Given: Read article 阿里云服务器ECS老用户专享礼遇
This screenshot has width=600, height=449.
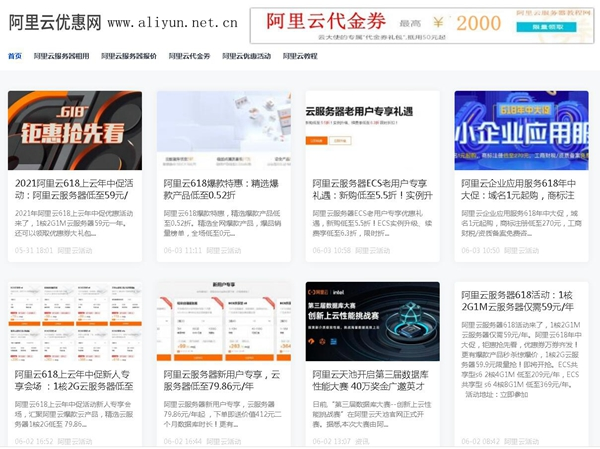Looking at the screenshot, I should coord(372,190).
